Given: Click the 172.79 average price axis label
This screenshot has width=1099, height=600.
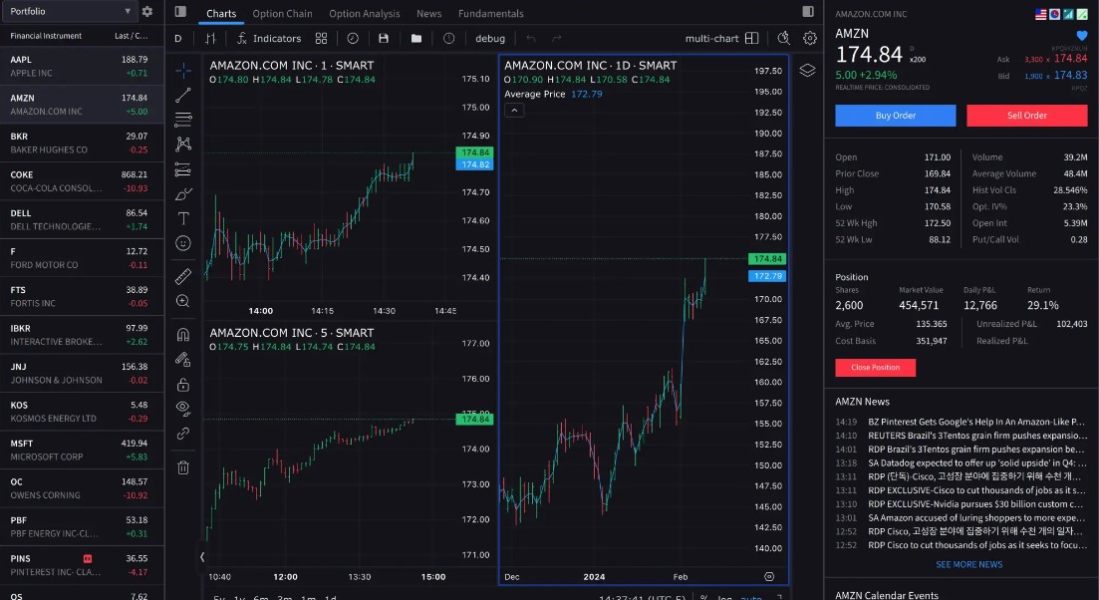Looking at the screenshot, I should (x=767, y=276).
